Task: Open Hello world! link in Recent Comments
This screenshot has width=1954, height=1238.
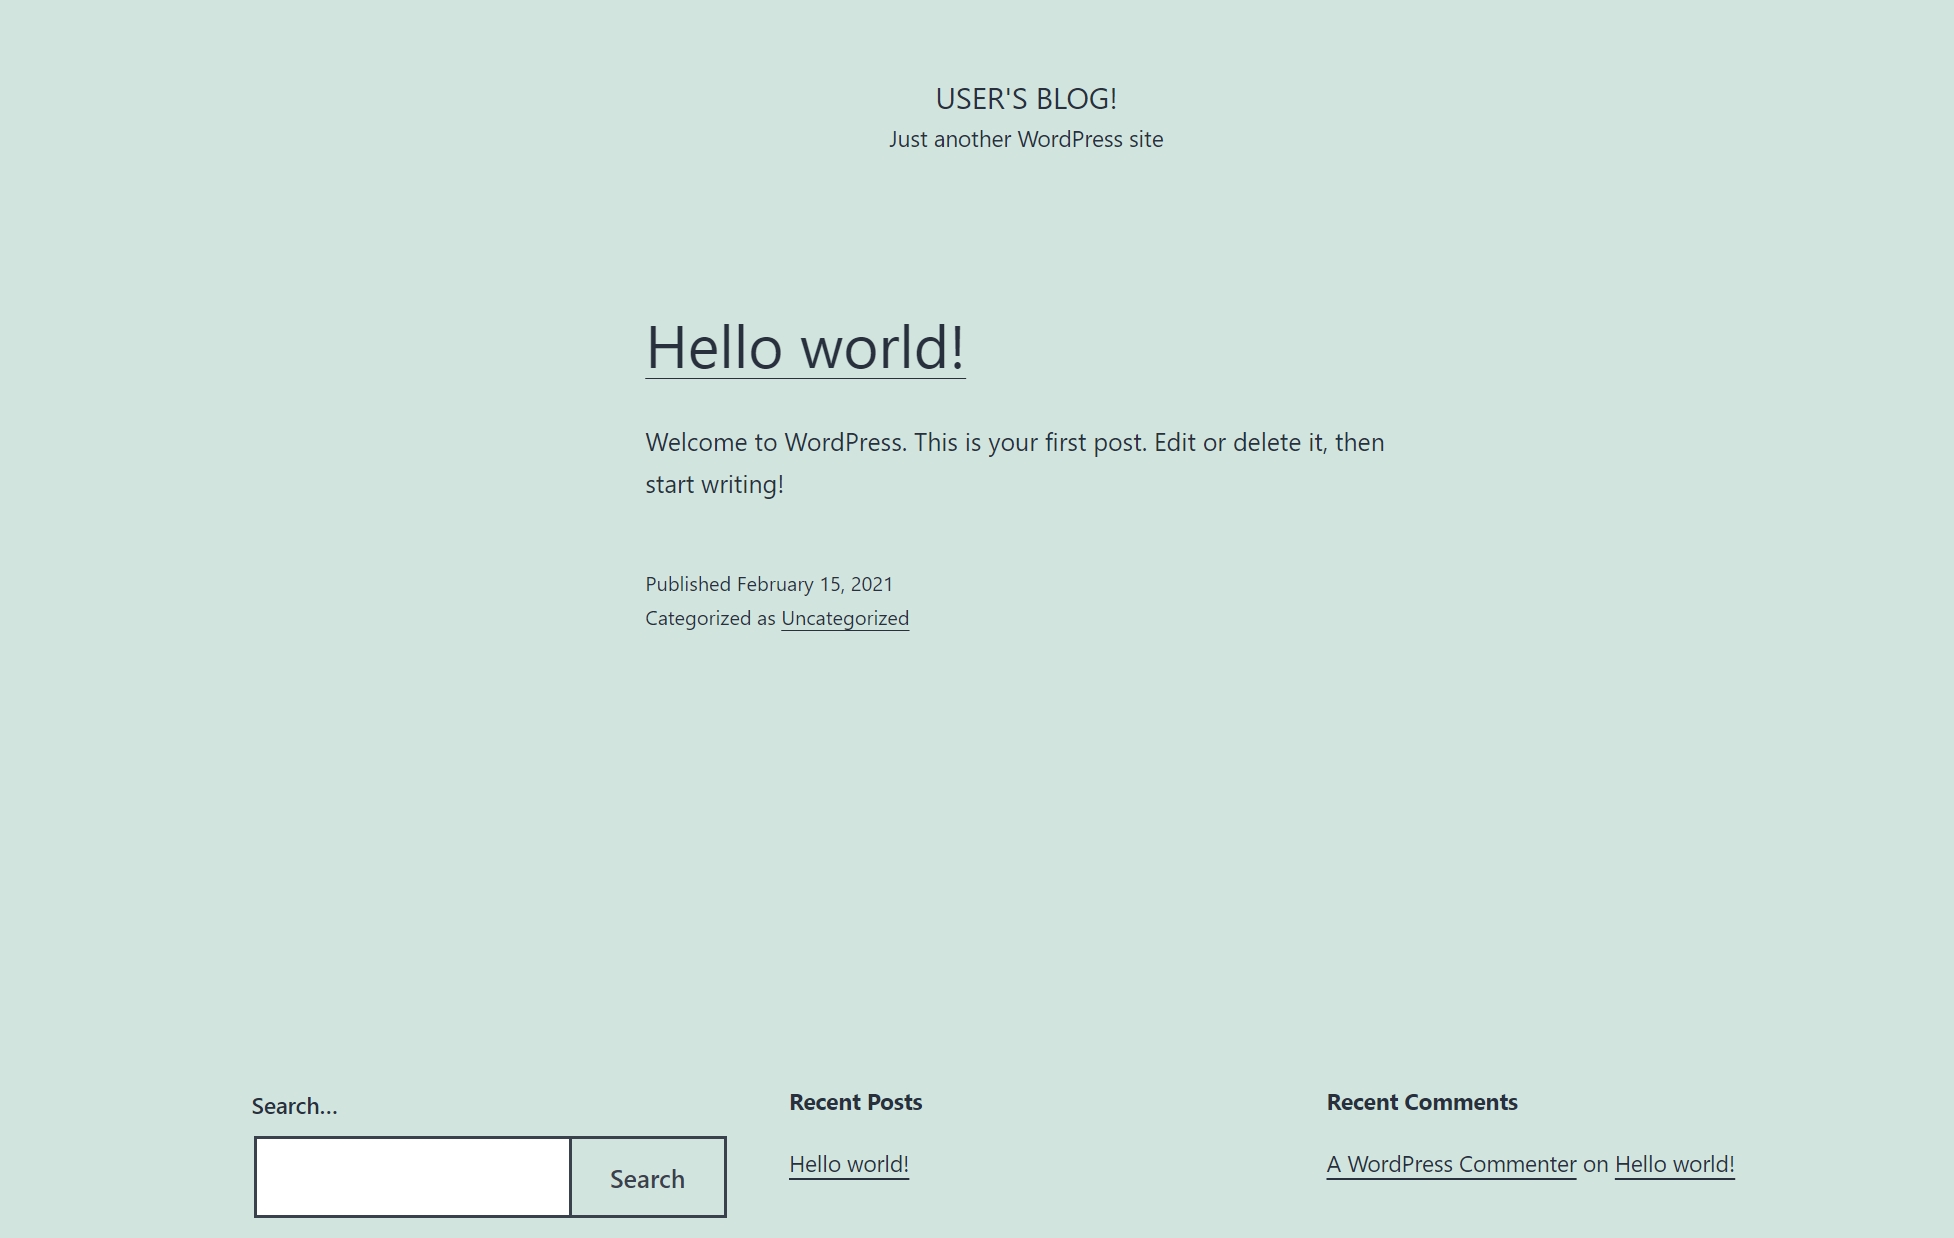Action: point(1674,1165)
